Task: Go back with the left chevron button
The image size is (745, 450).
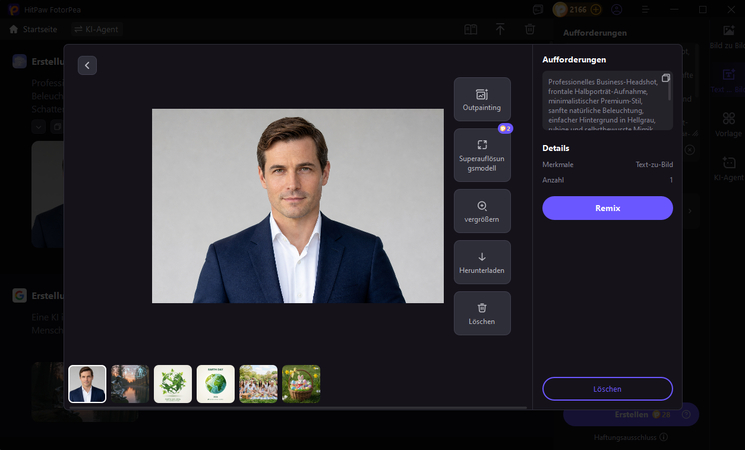Action: click(87, 66)
